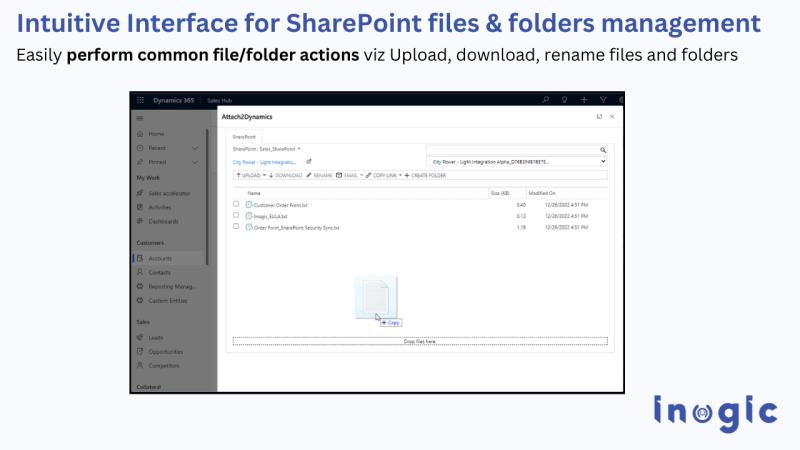800x450 pixels.
Task: Open the Dynamics 365 app launcher grid
Action: click(x=139, y=100)
